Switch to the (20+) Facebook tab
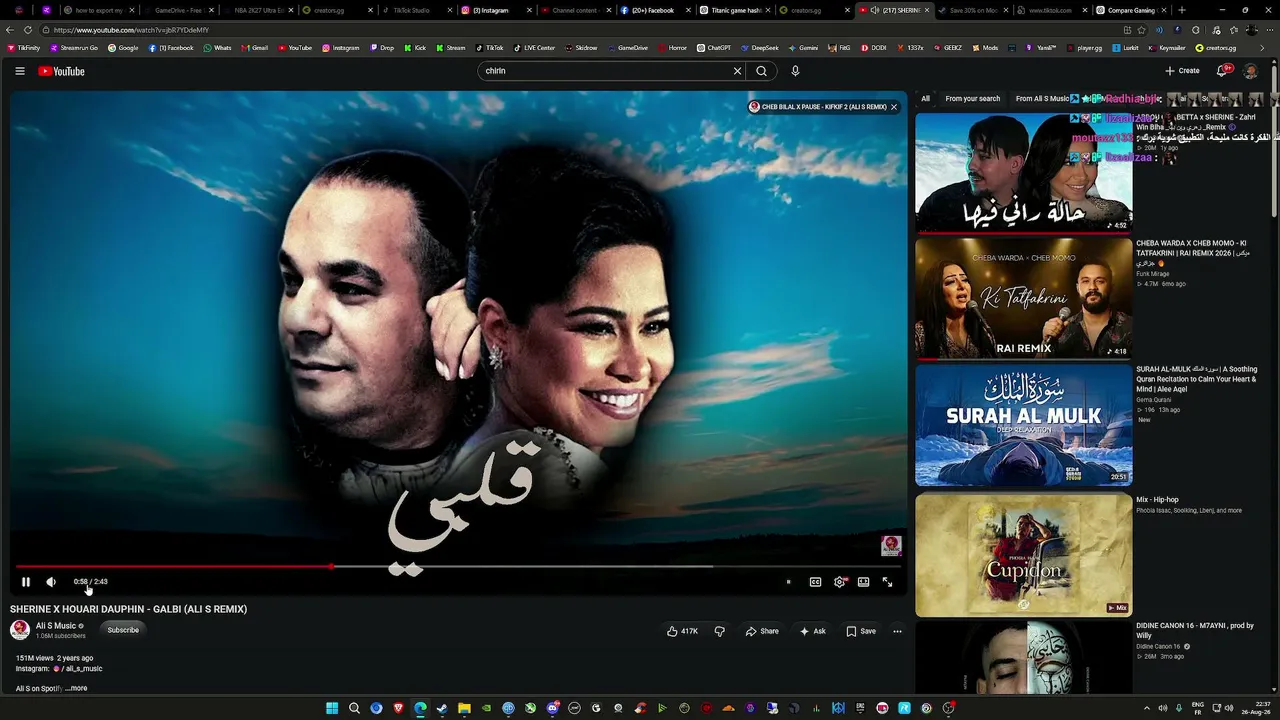The width and height of the screenshot is (1280, 720). (x=654, y=10)
